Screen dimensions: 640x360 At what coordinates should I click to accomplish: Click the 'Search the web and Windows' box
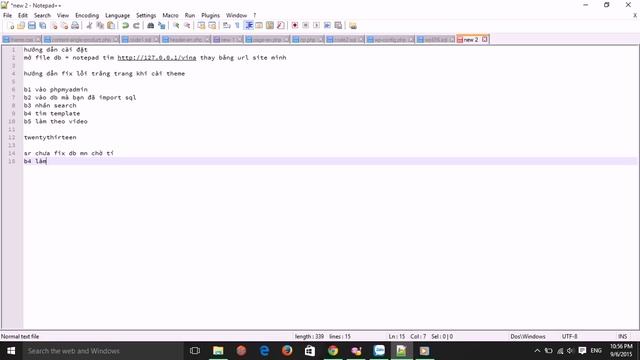(x=102, y=351)
